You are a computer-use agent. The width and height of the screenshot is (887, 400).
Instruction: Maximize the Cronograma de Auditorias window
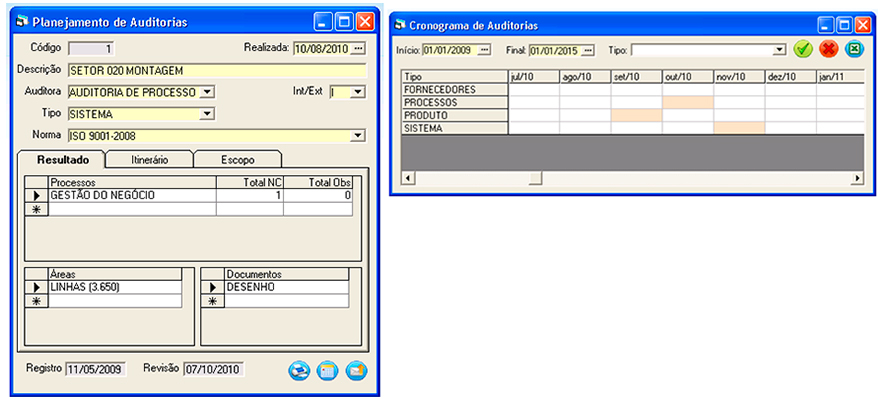845,25
